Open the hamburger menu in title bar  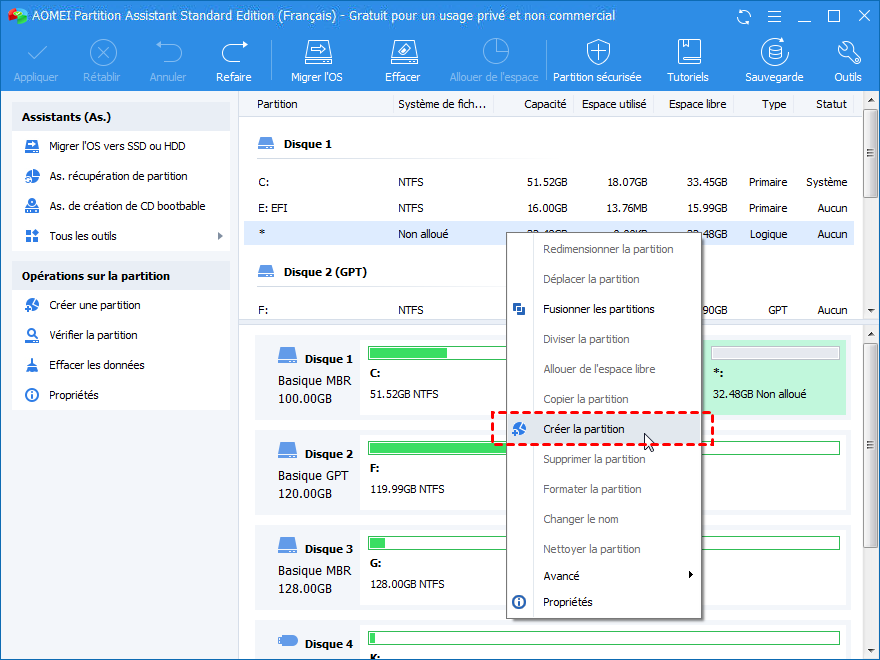[x=773, y=17]
